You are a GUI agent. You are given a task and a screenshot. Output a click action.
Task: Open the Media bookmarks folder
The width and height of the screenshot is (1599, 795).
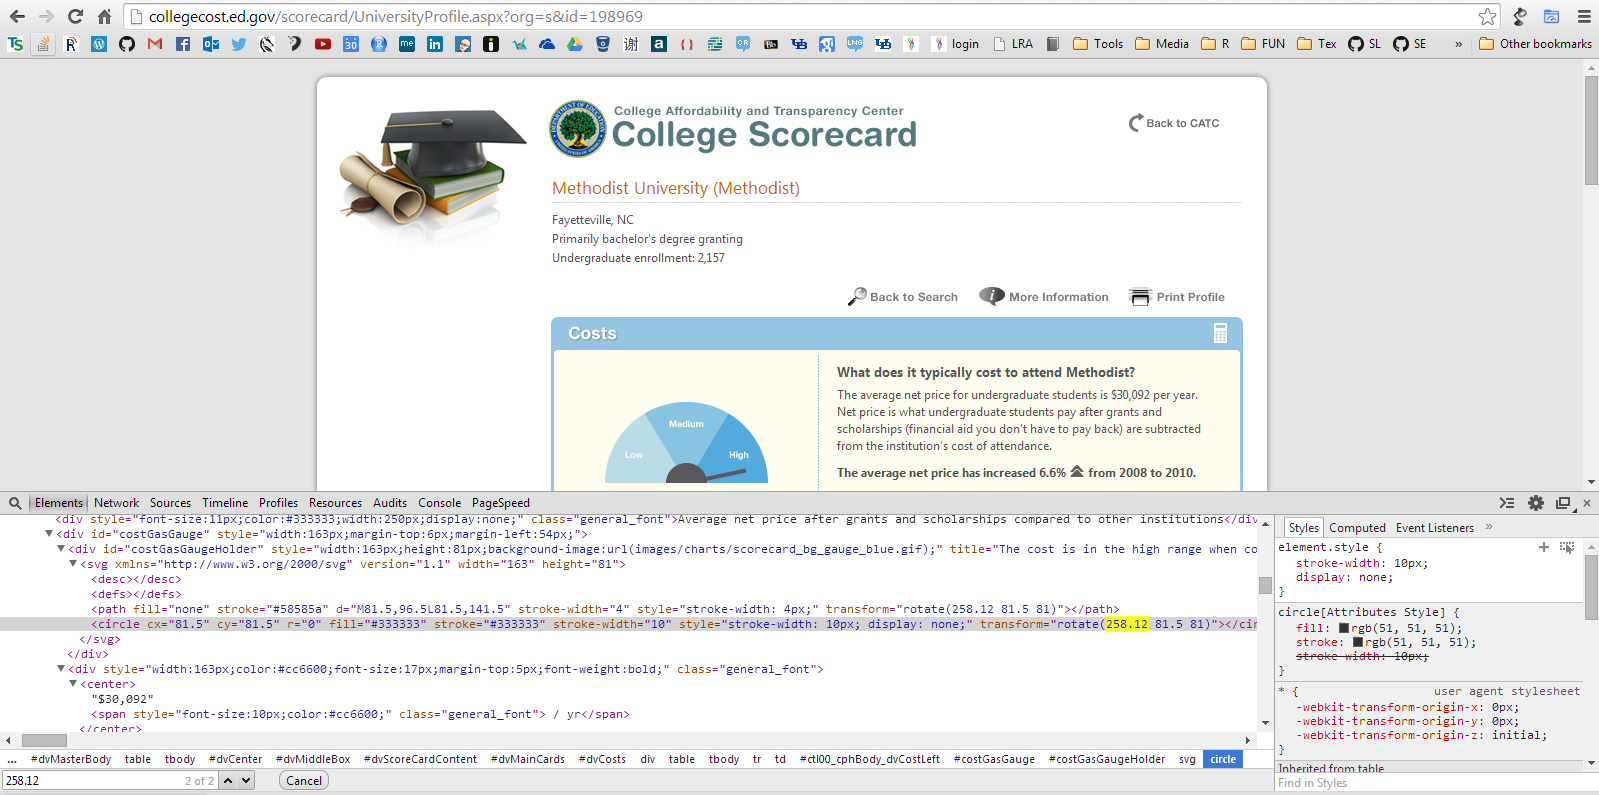click(1162, 44)
